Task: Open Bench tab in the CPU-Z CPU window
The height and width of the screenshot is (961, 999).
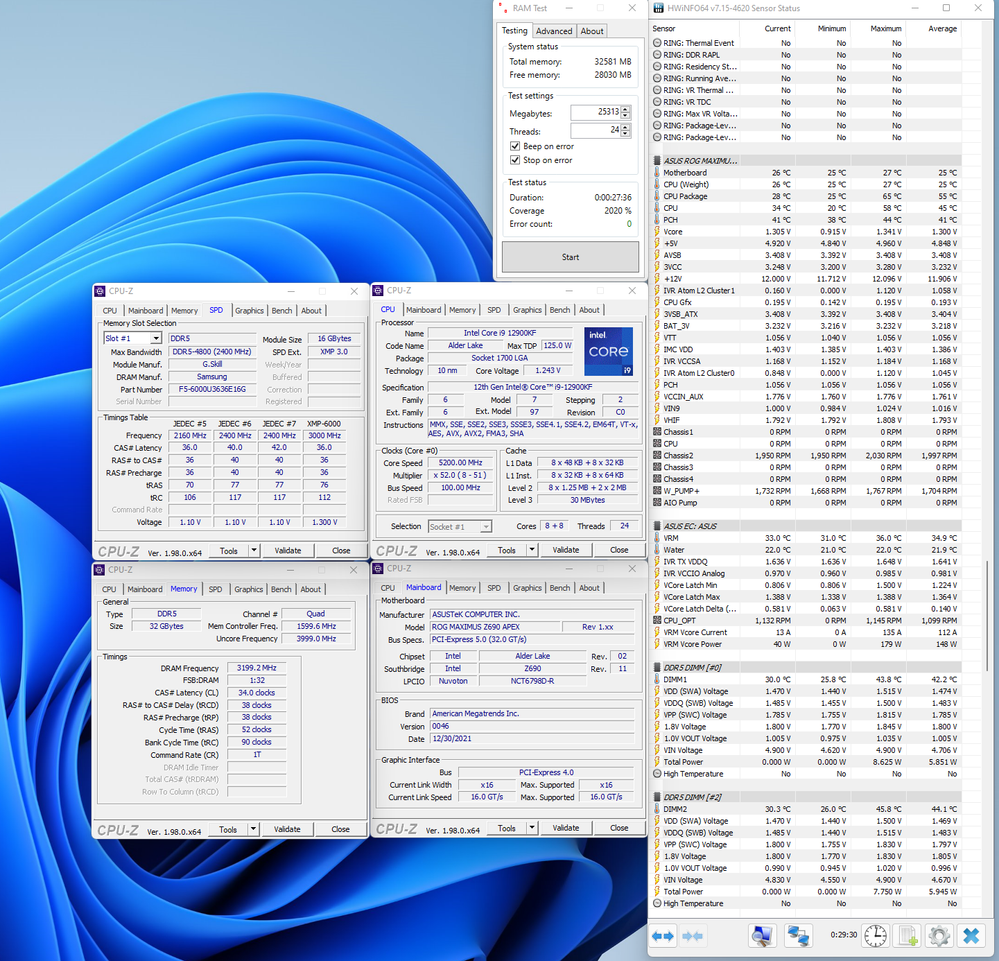Action: pos(559,310)
